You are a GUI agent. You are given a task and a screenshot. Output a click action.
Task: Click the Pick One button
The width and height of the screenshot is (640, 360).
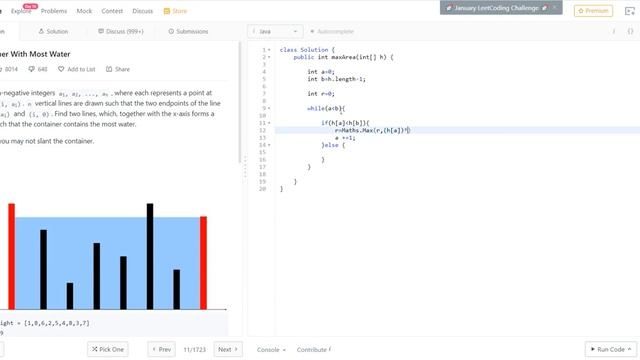coord(108,349)
